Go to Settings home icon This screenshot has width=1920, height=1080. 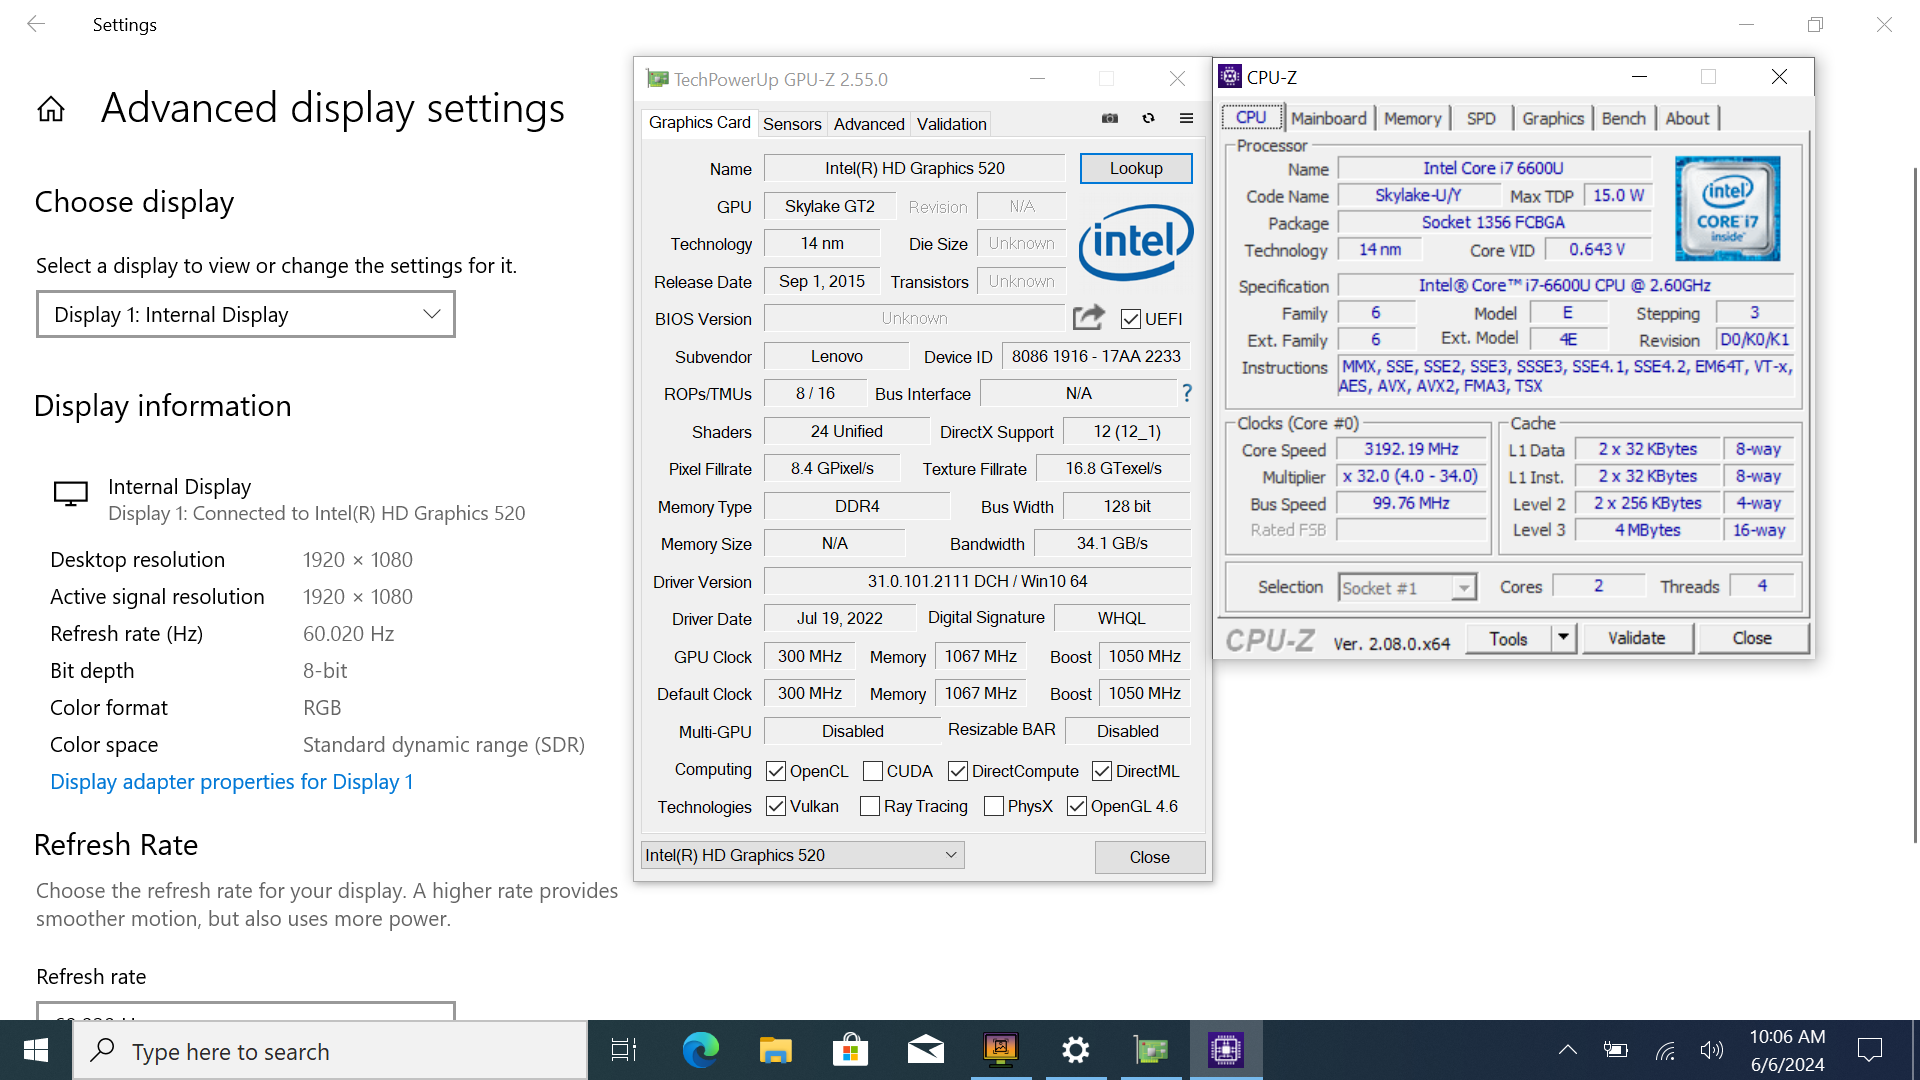tap(51, 109)
